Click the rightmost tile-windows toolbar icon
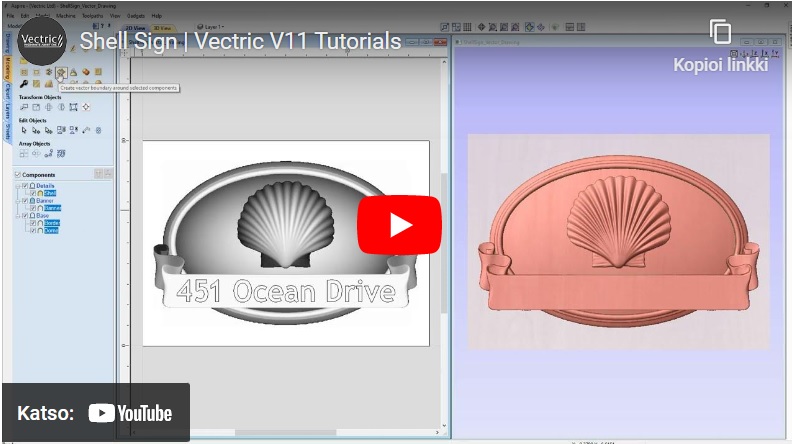792x444 pixels. coord(581,27)
